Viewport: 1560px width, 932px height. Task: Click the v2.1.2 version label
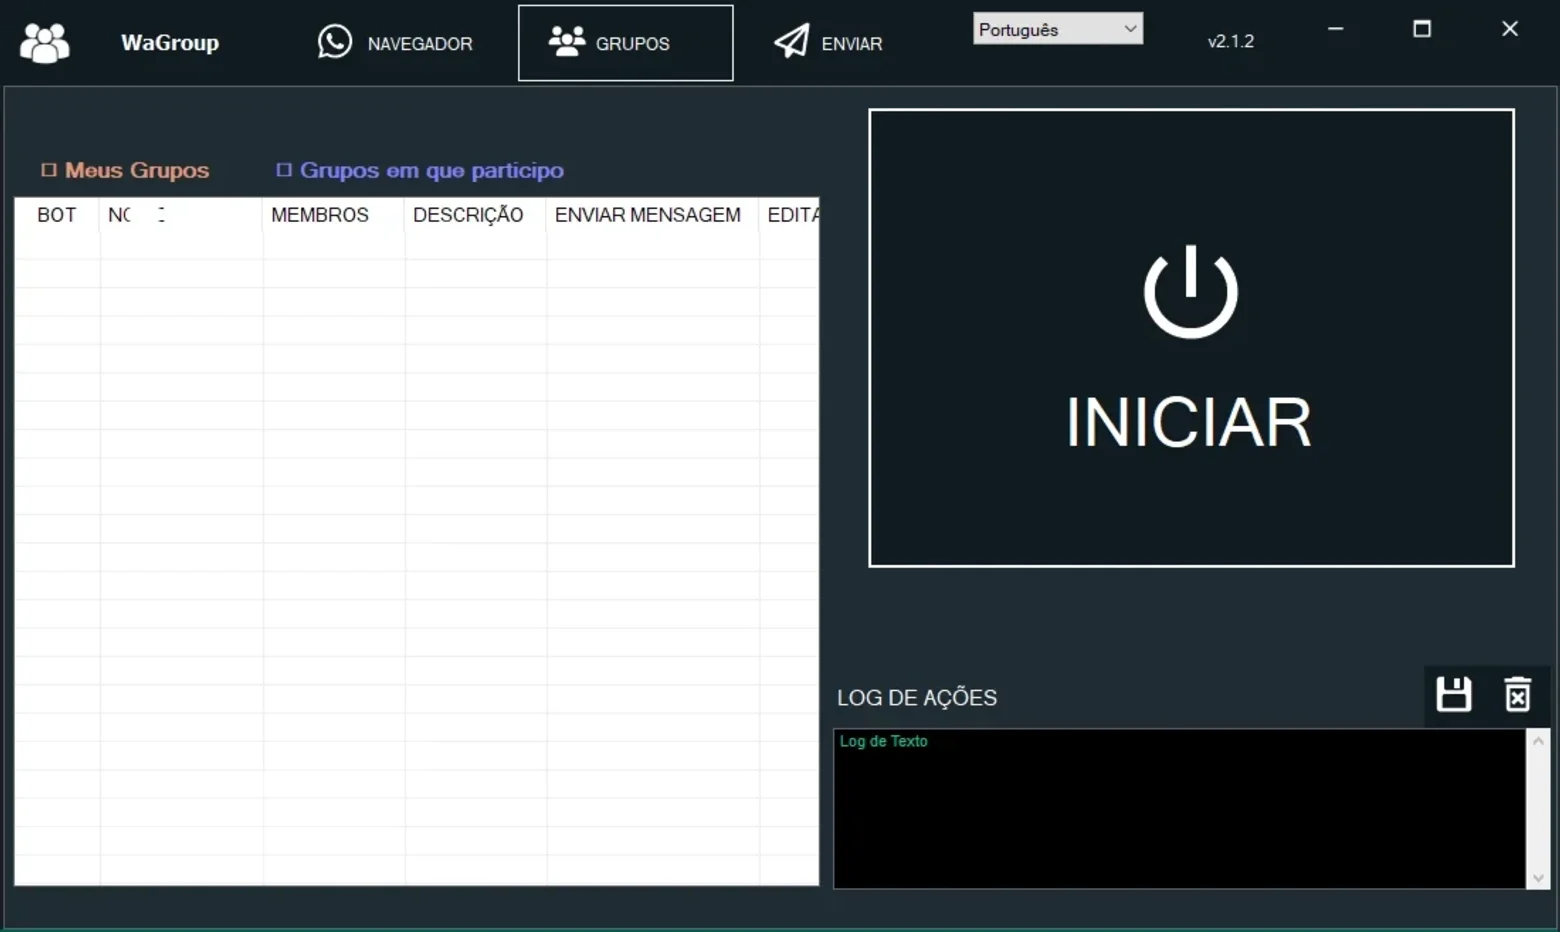[1230, 41]
